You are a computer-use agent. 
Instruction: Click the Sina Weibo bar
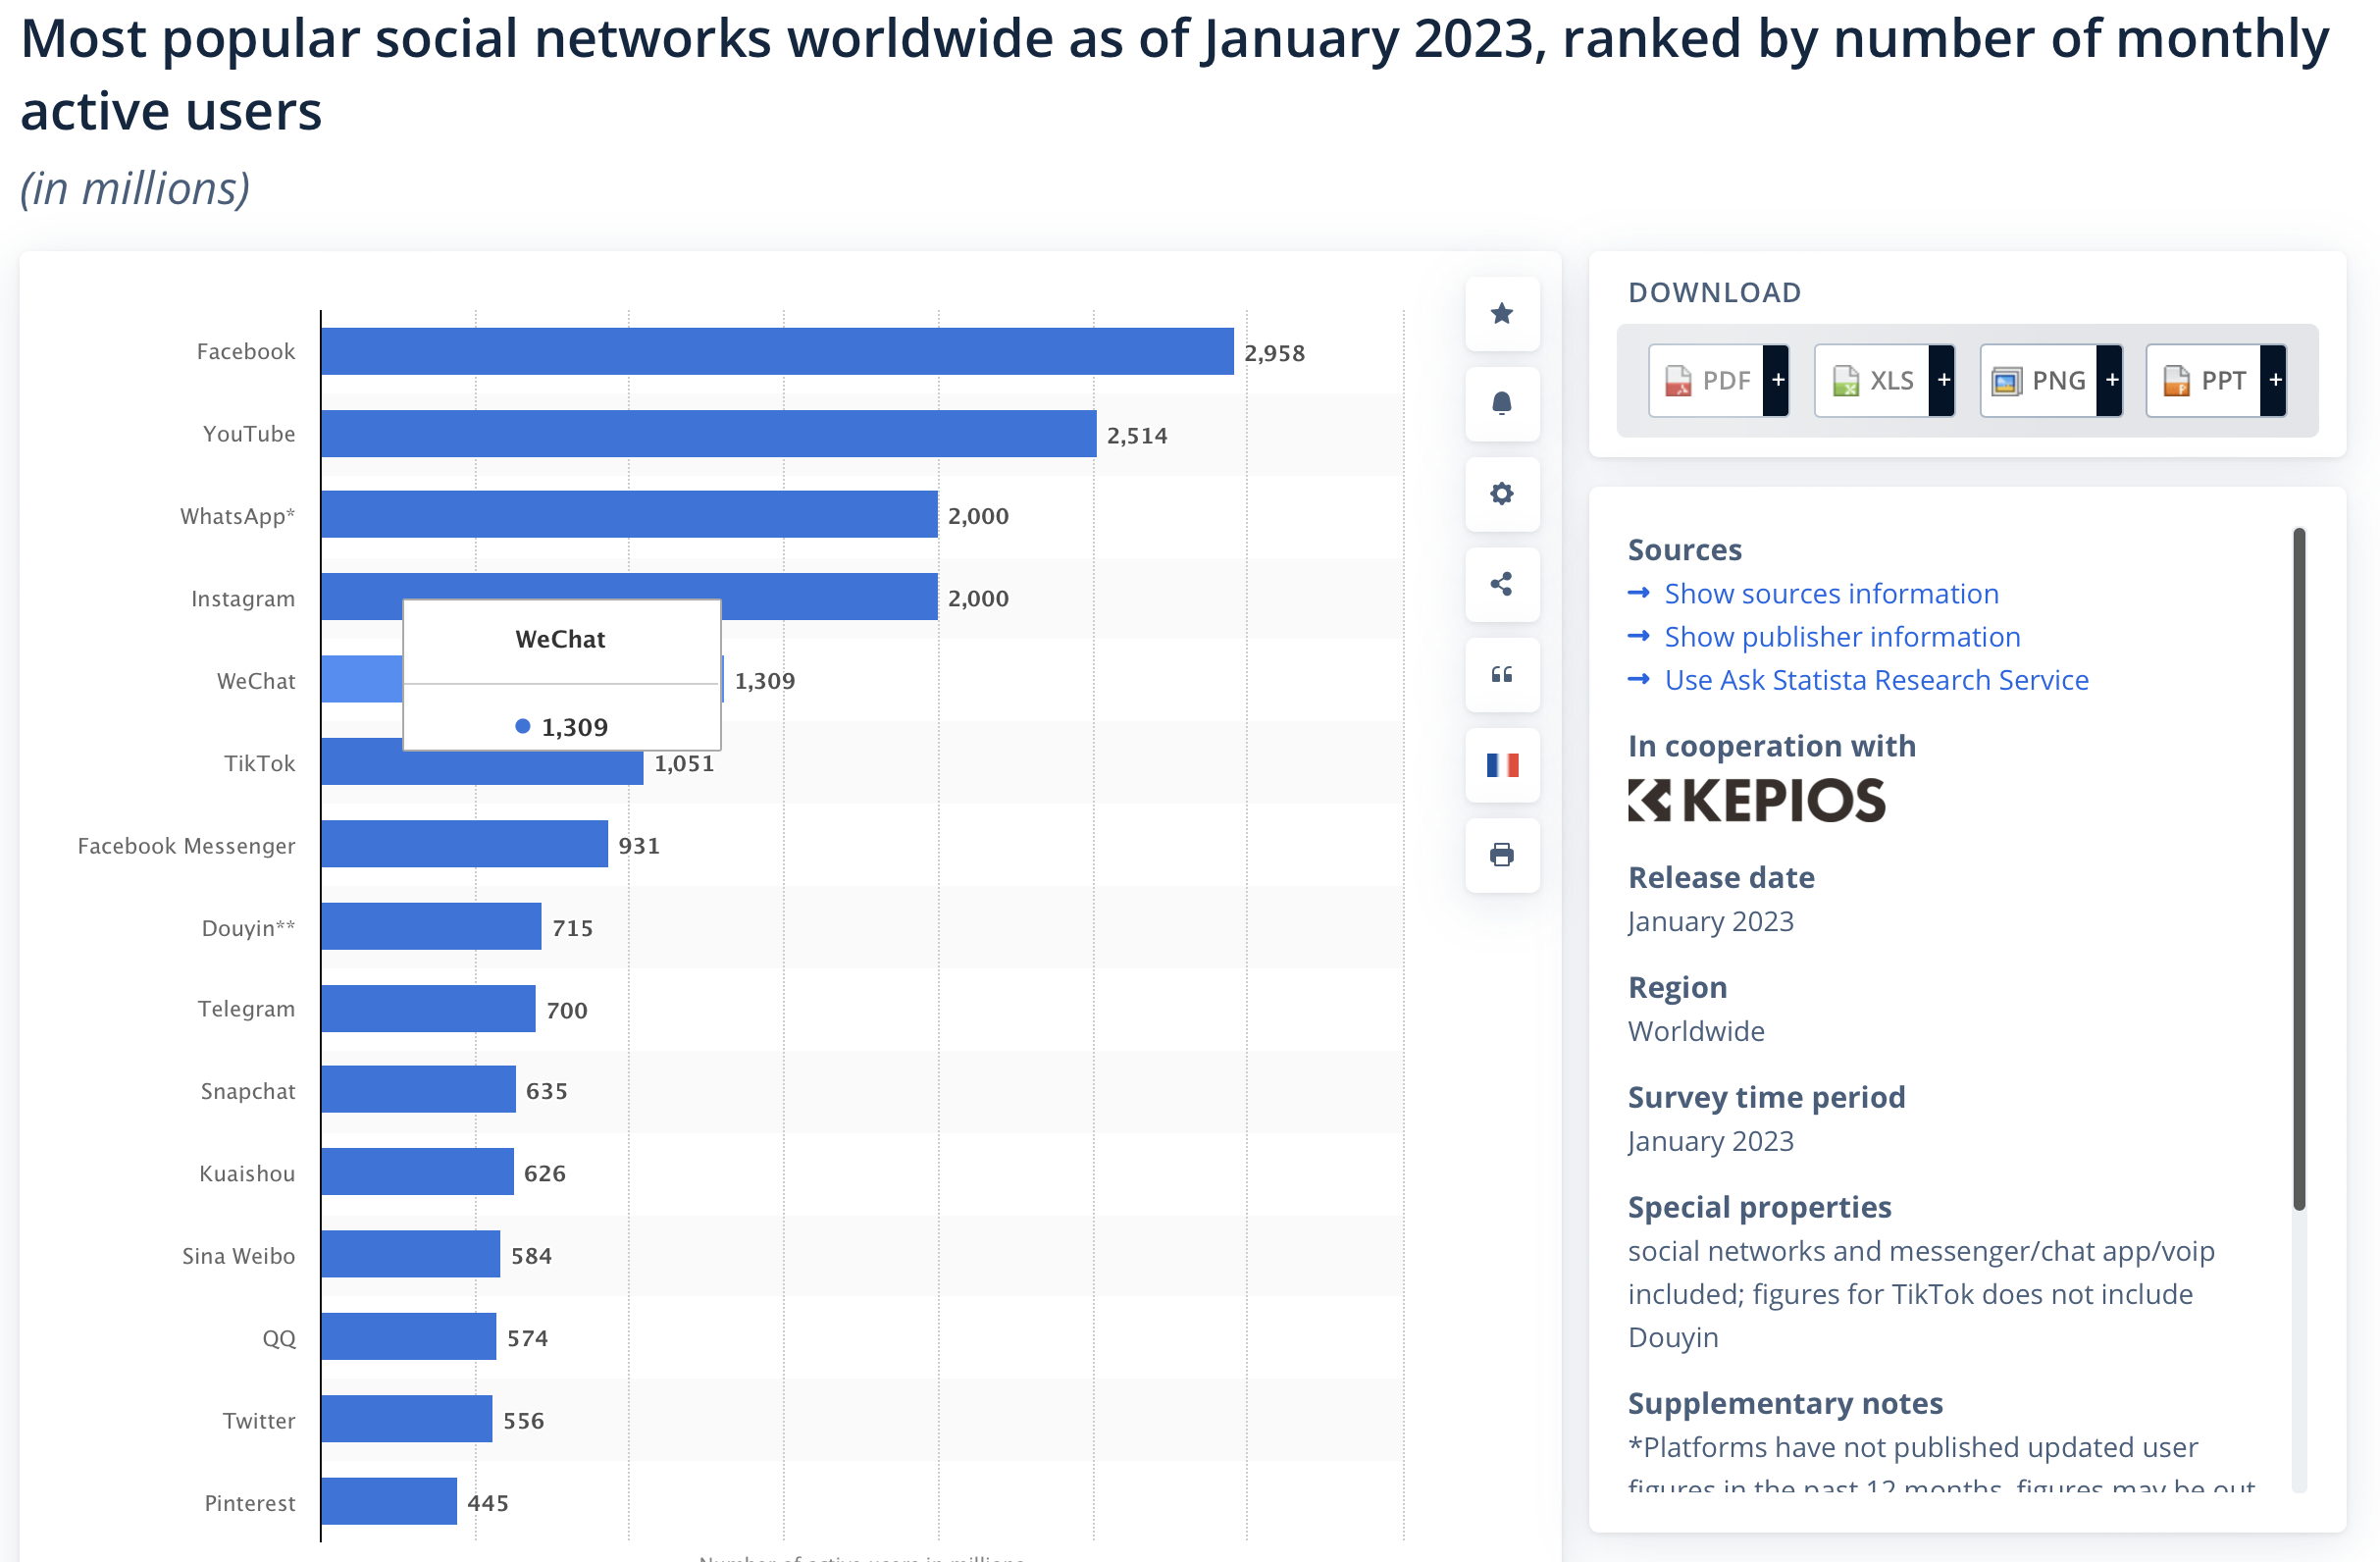click(411, 1254)
